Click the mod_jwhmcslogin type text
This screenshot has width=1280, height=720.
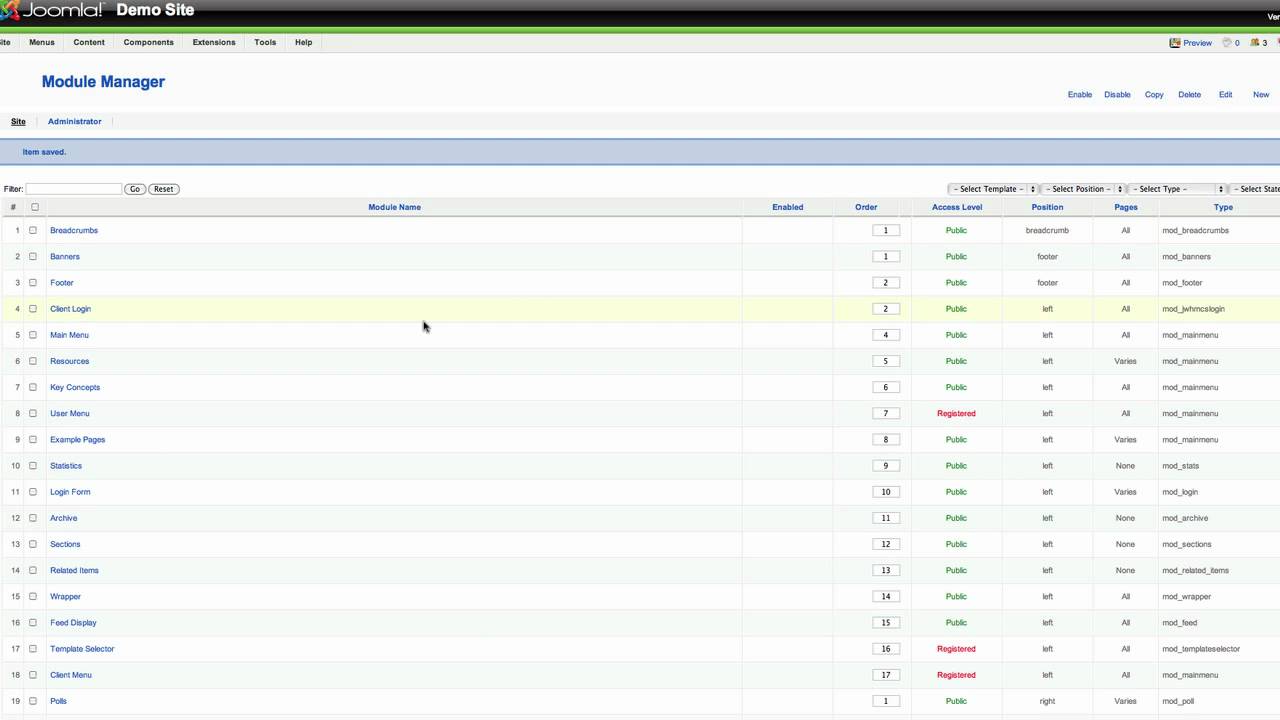(x=1193, y=309)
